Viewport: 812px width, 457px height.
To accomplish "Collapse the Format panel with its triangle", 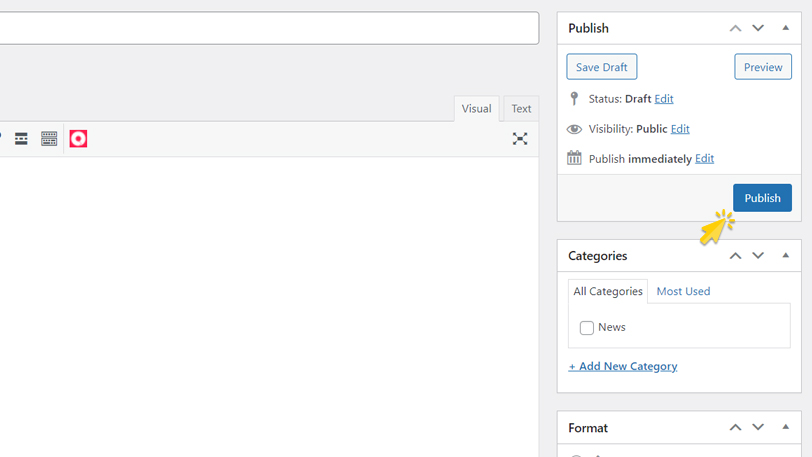I will (x=785, y=428).
